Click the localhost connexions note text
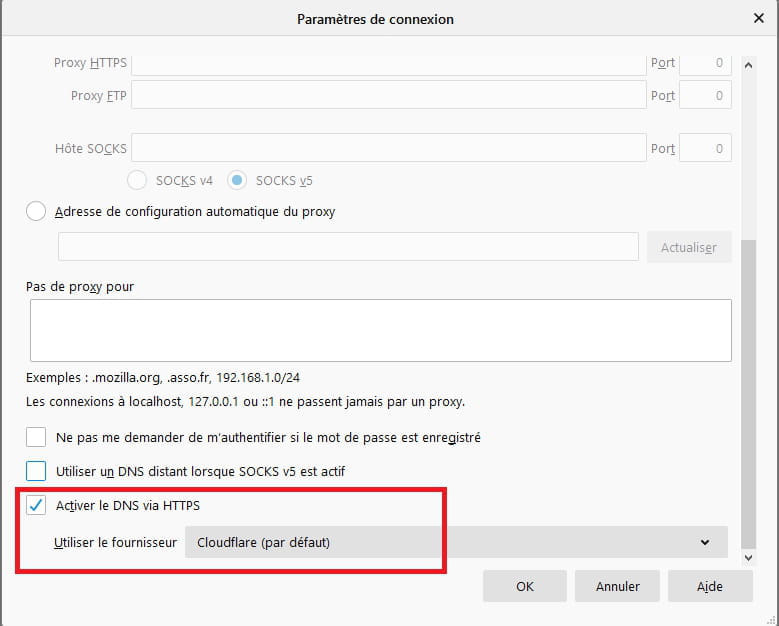Screen dimensions: 779x626 245,401
